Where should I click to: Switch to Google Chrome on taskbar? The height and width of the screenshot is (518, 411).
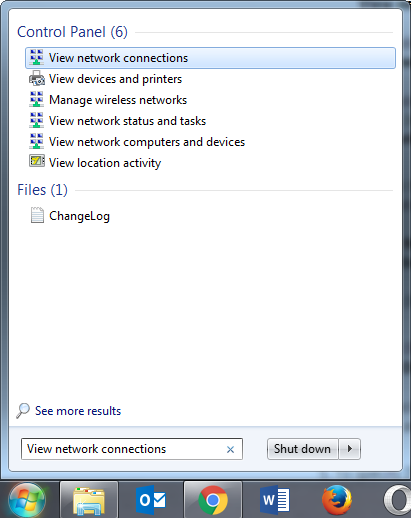pyautogui.click(x=213, y=500)
